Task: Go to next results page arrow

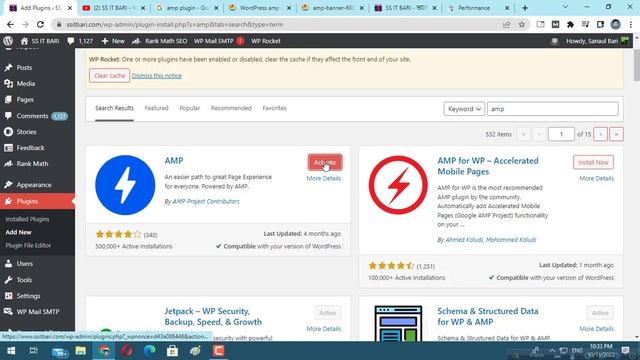Action: pyautogui.click(x=600, y=134)
